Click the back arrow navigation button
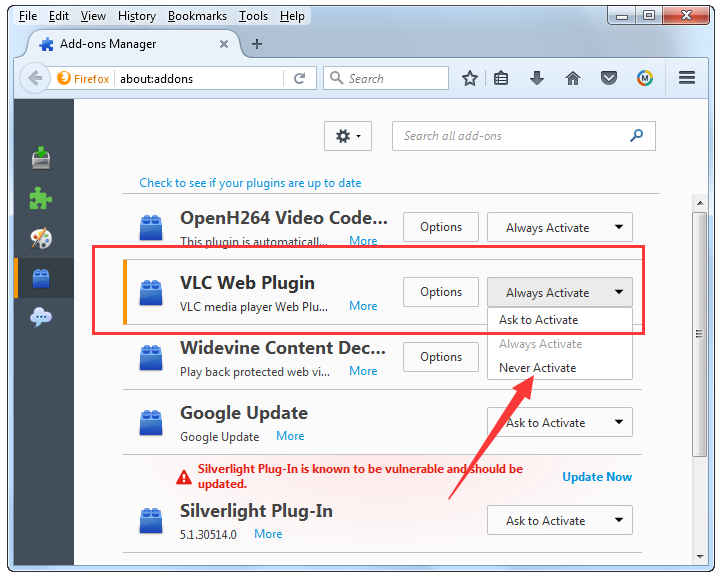 pyautogui.click(x=35, y=78)
